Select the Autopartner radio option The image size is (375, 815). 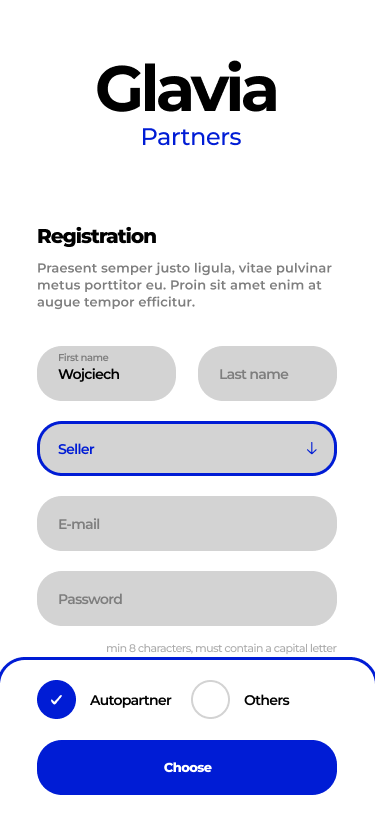click(56, 700)
